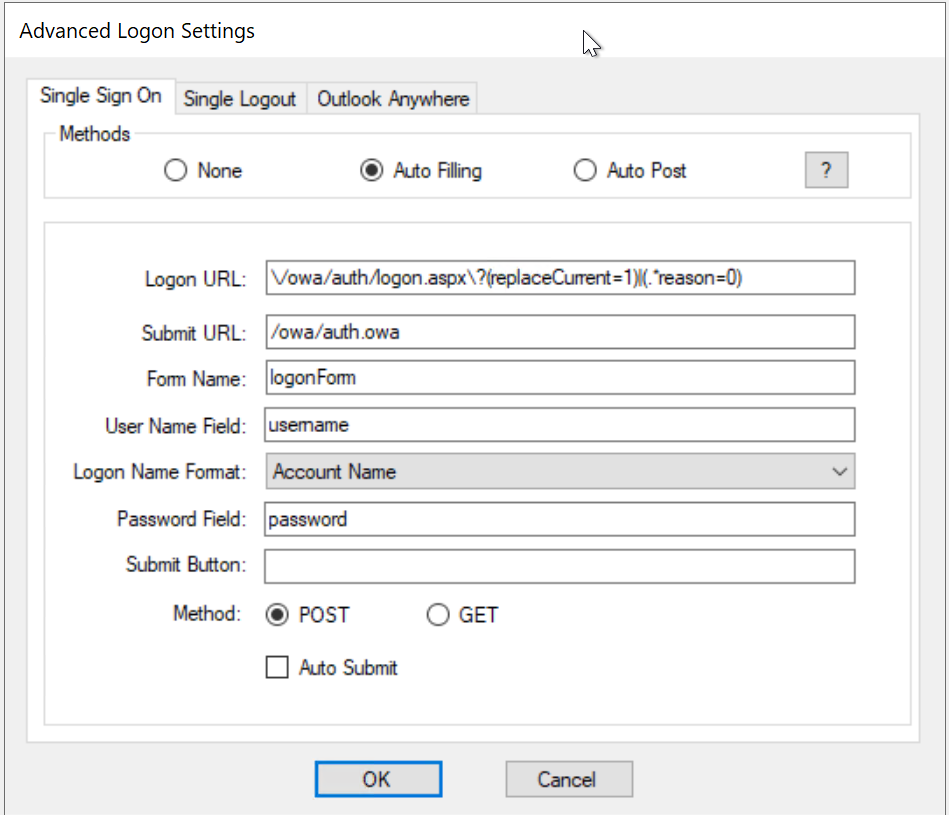Focus the Submit URL text box
The width and height of the screenshot is (949, 815).
click(x=560, y=332)
